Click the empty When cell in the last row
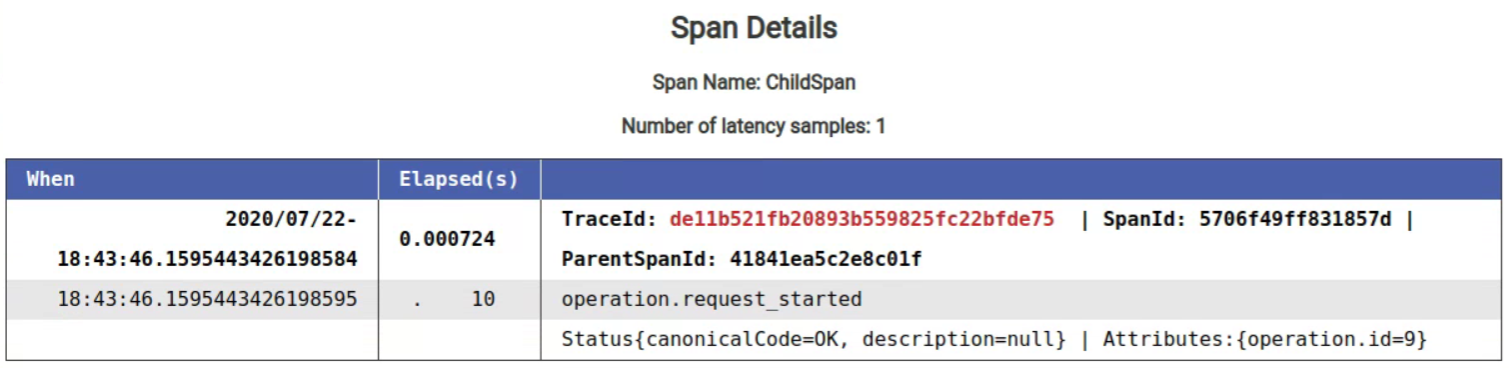1509x368 pixels. pyautogui.click(x=192, y=340)
